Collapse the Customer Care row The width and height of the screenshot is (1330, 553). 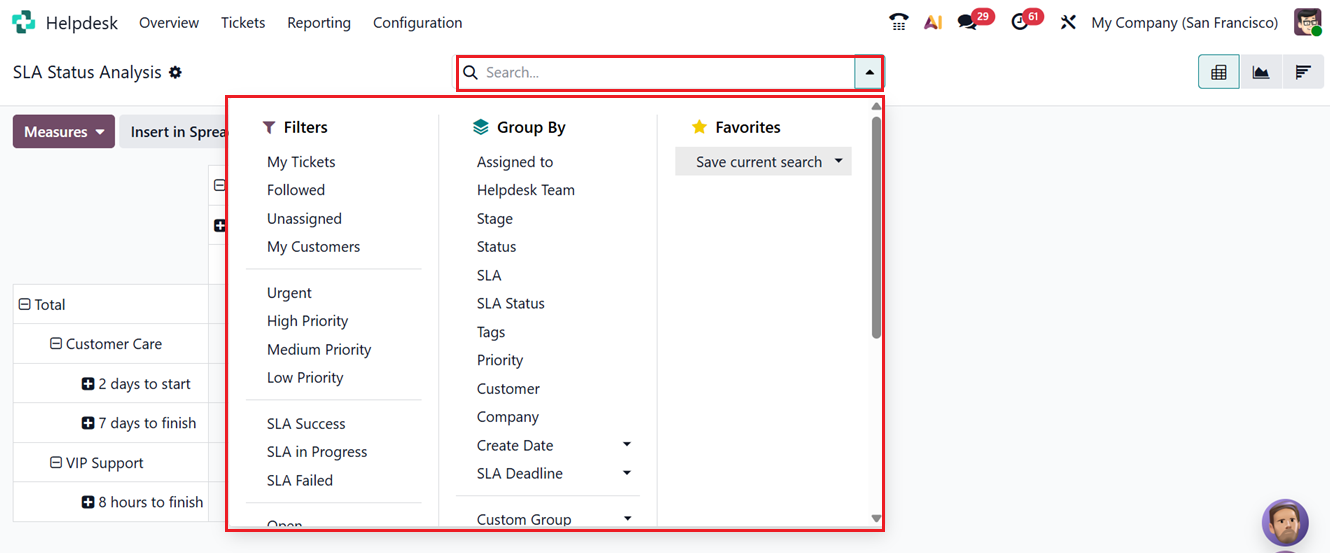[x=57, y=344]
